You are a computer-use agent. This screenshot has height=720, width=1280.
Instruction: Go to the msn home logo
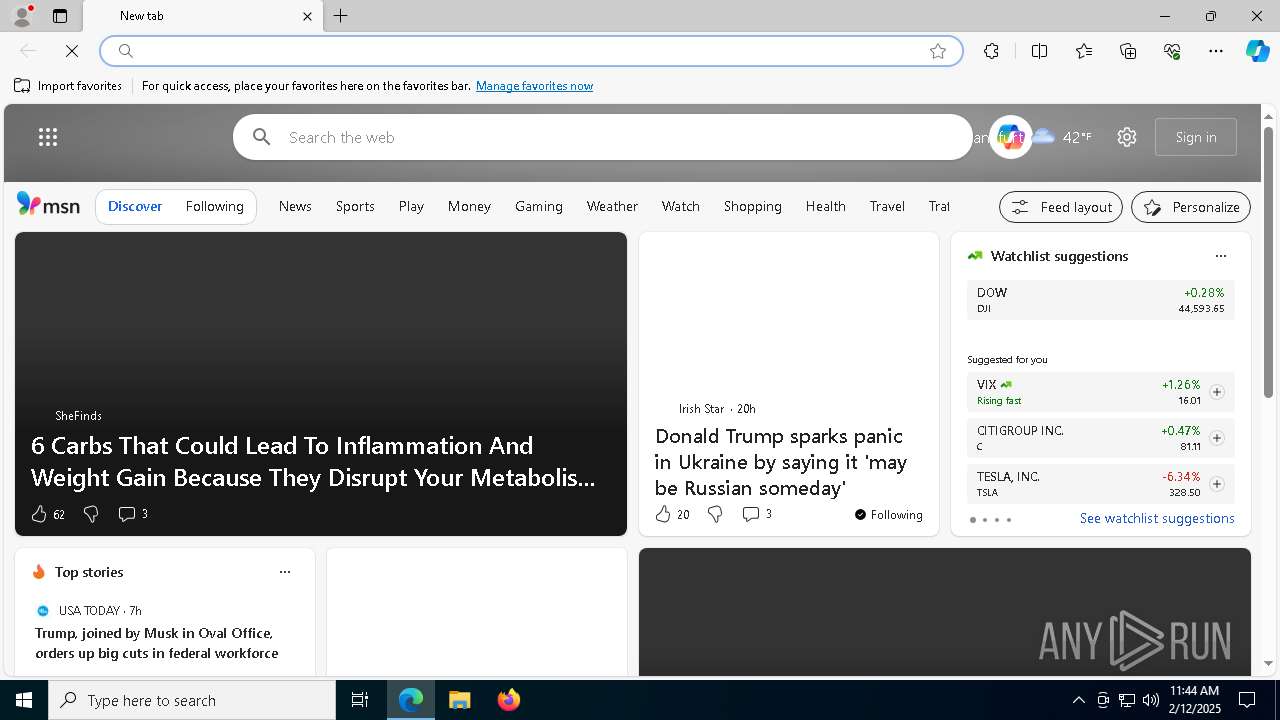pyautogui.click(x=48, y=205)
